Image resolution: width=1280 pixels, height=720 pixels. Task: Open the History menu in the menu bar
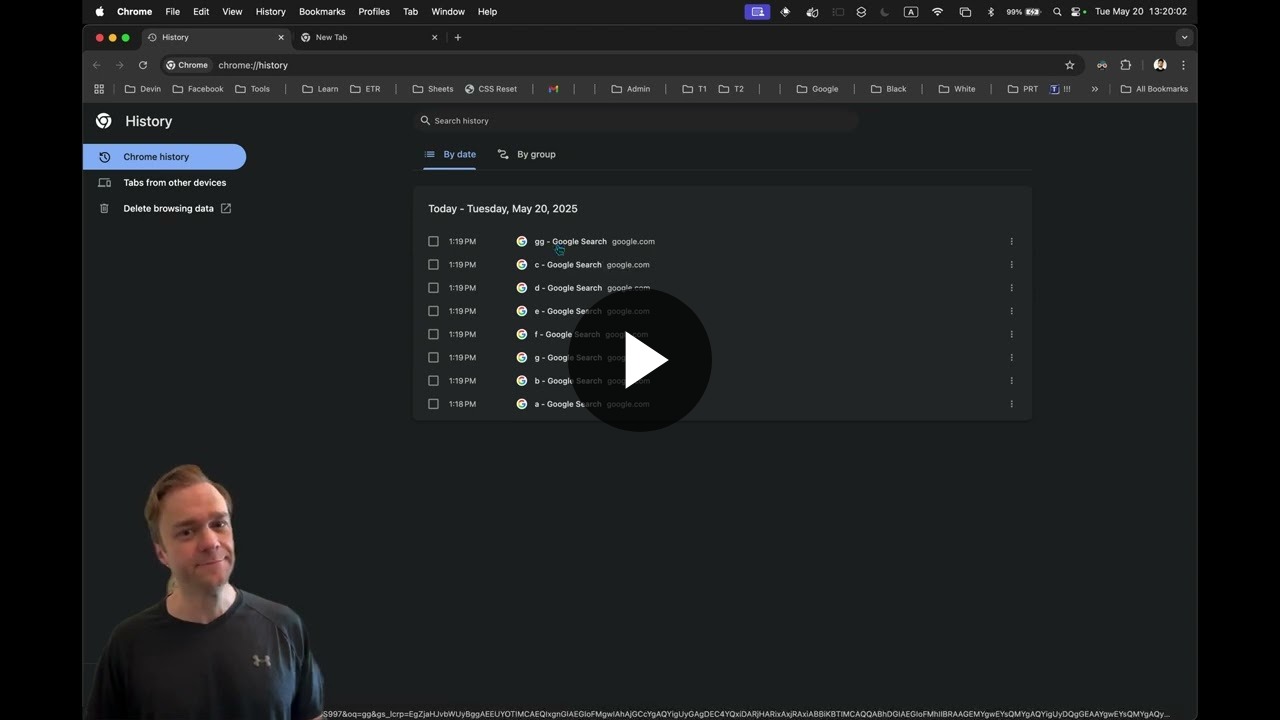point(270,11)
